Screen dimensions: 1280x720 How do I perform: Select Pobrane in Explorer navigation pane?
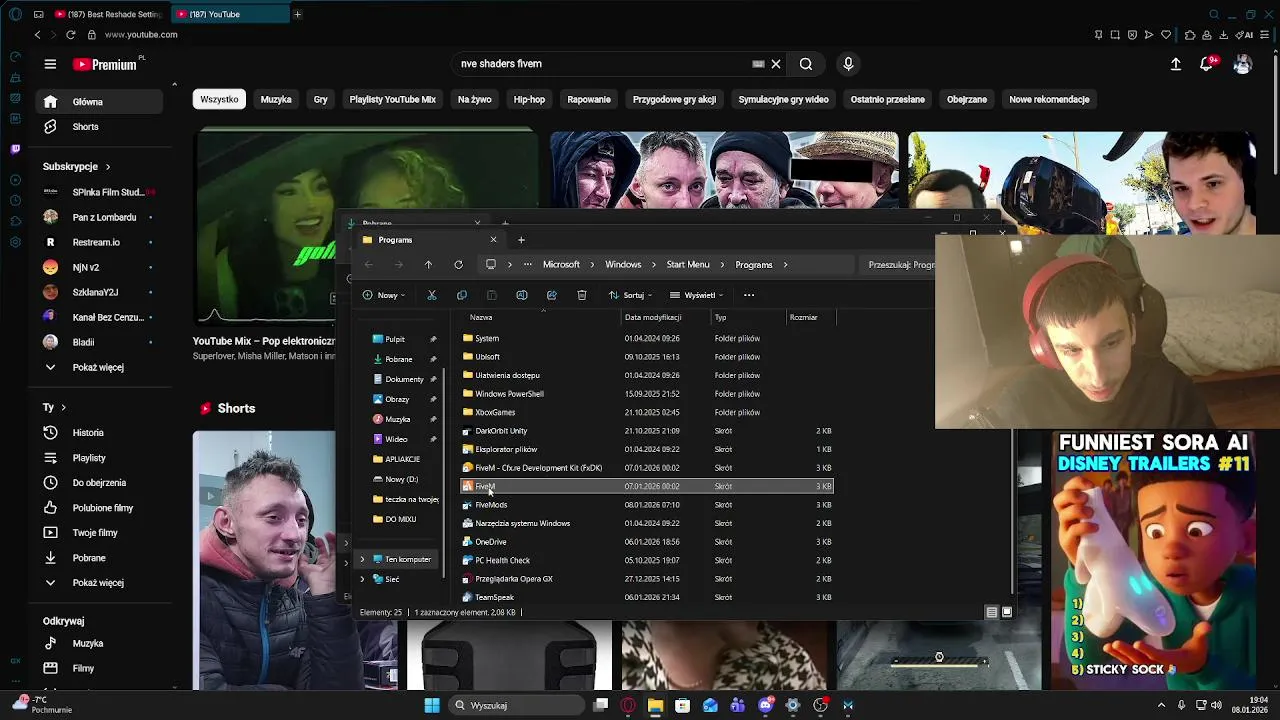(x=399, y=359)
